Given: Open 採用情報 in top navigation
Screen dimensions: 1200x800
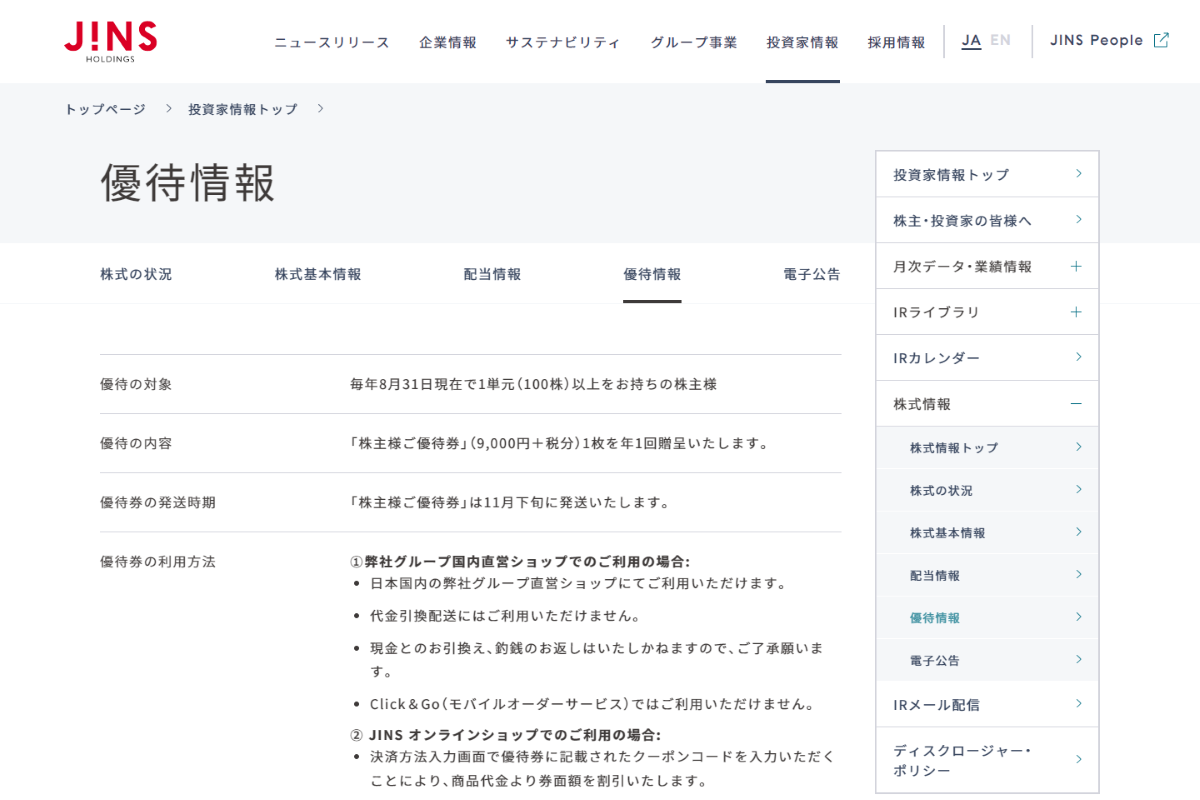Looking at the screenshot, I should [x=896, y=42].
